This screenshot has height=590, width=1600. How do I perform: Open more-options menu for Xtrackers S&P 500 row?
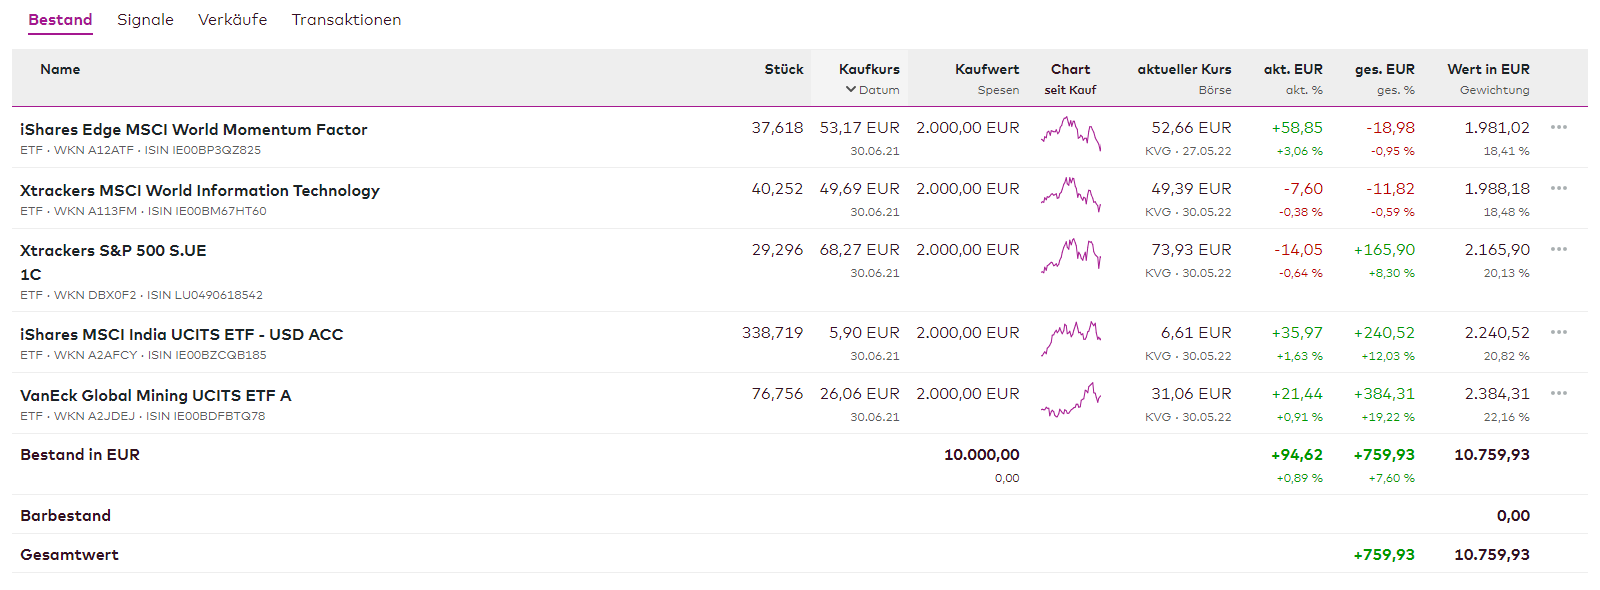click(x=1558, y=250)
